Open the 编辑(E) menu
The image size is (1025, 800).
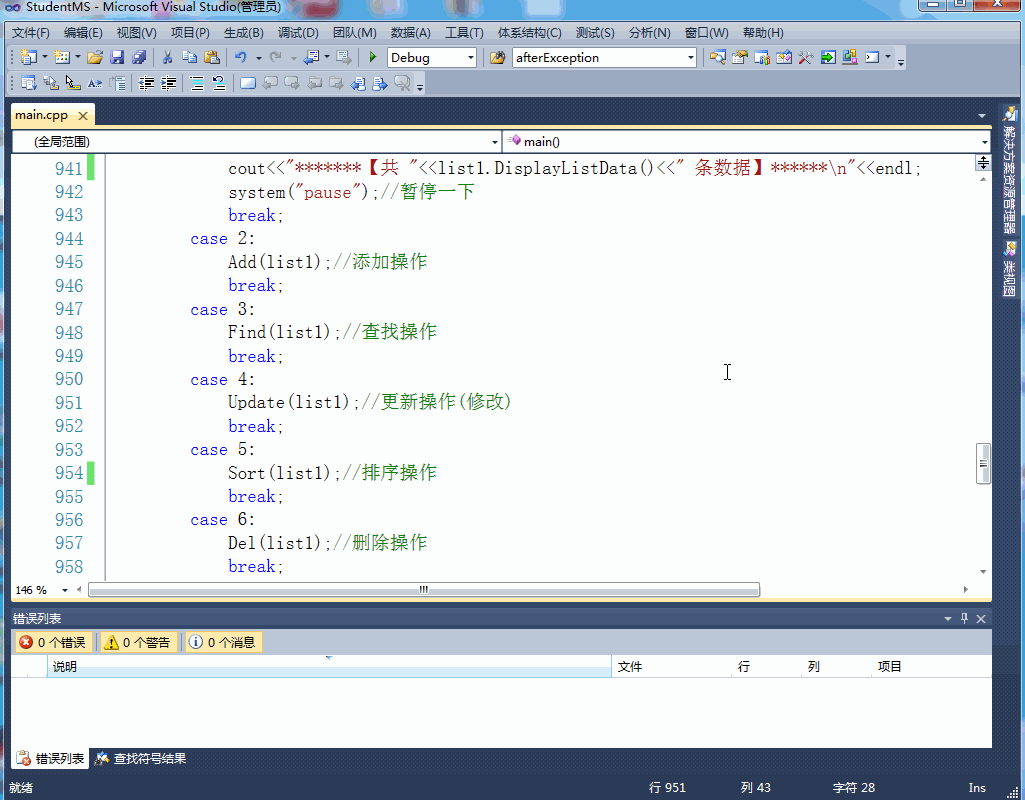tap(83, 33)
